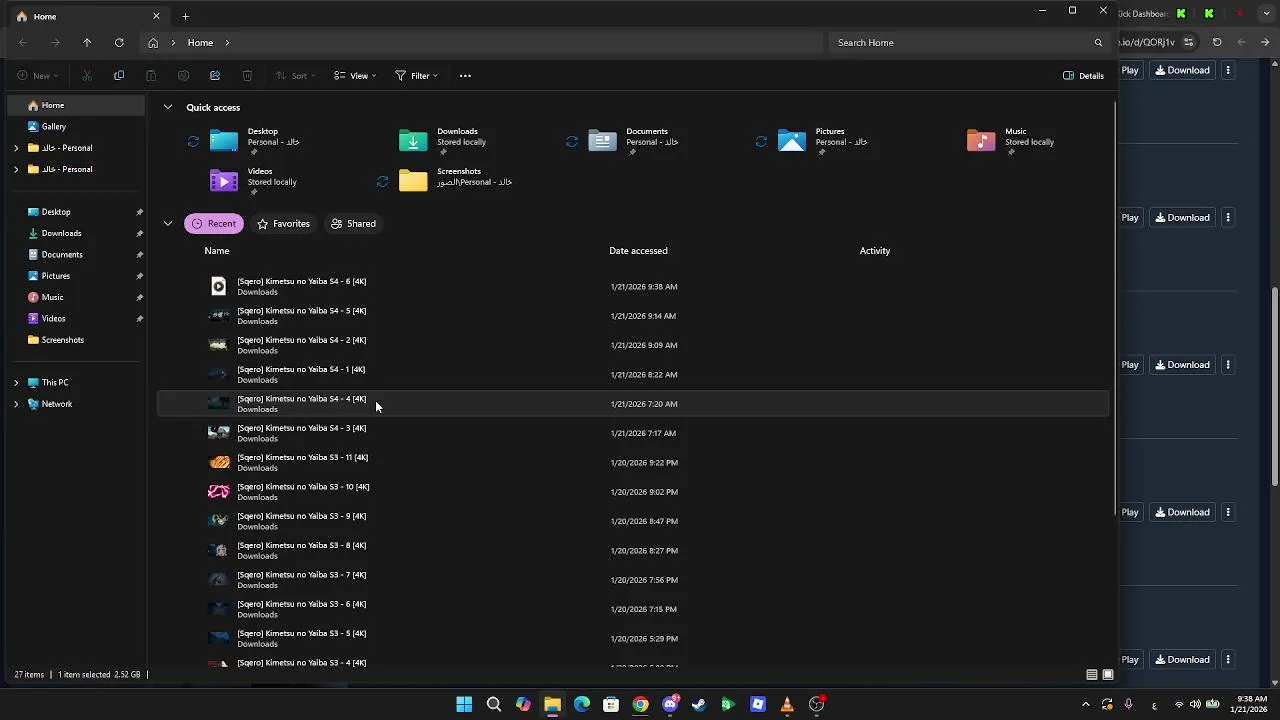Open site settings icon in browser address bar
This screenshot has height=720, width=1280.
pyautogui.click(x=1189, y=42)
